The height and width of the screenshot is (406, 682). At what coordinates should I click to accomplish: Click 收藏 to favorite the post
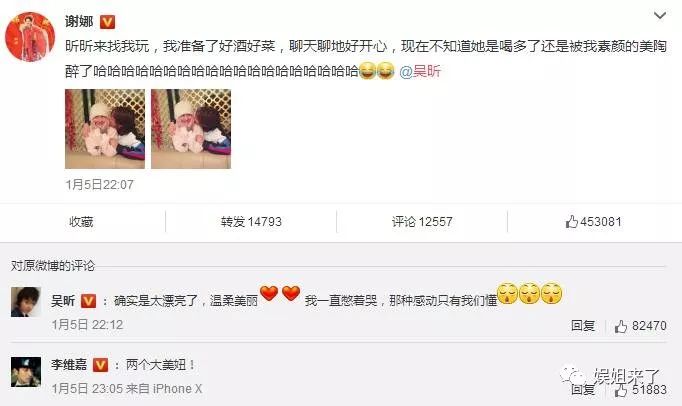click(x=81, y=222)
